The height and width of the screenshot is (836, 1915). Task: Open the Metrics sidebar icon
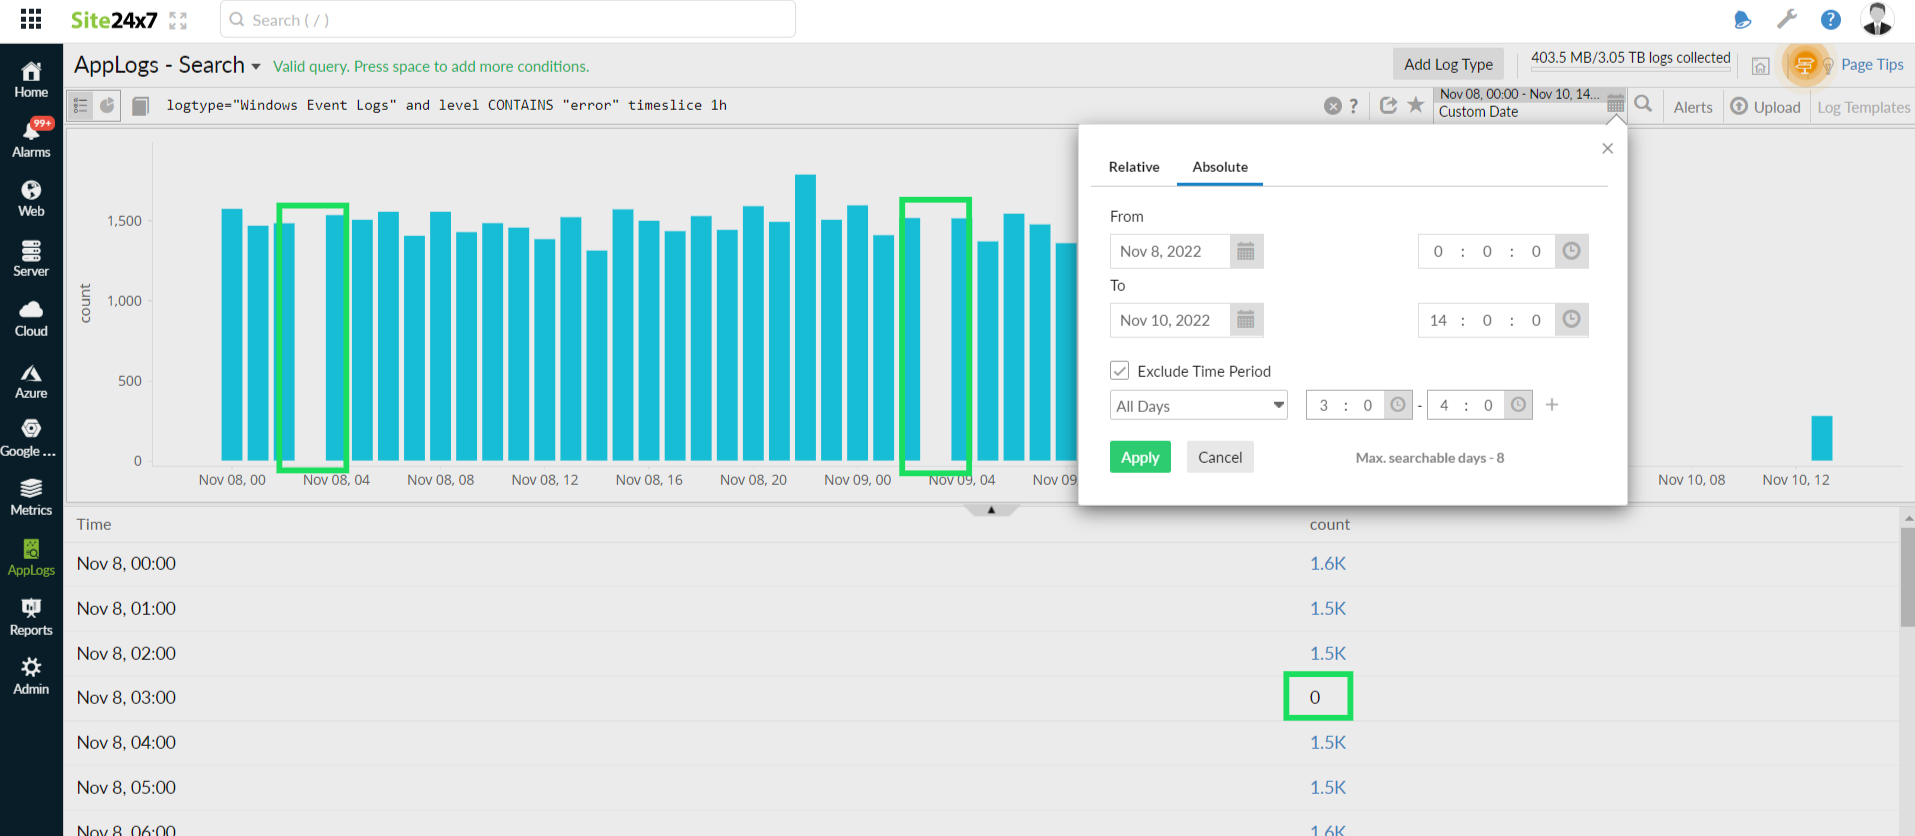(31, 496)
